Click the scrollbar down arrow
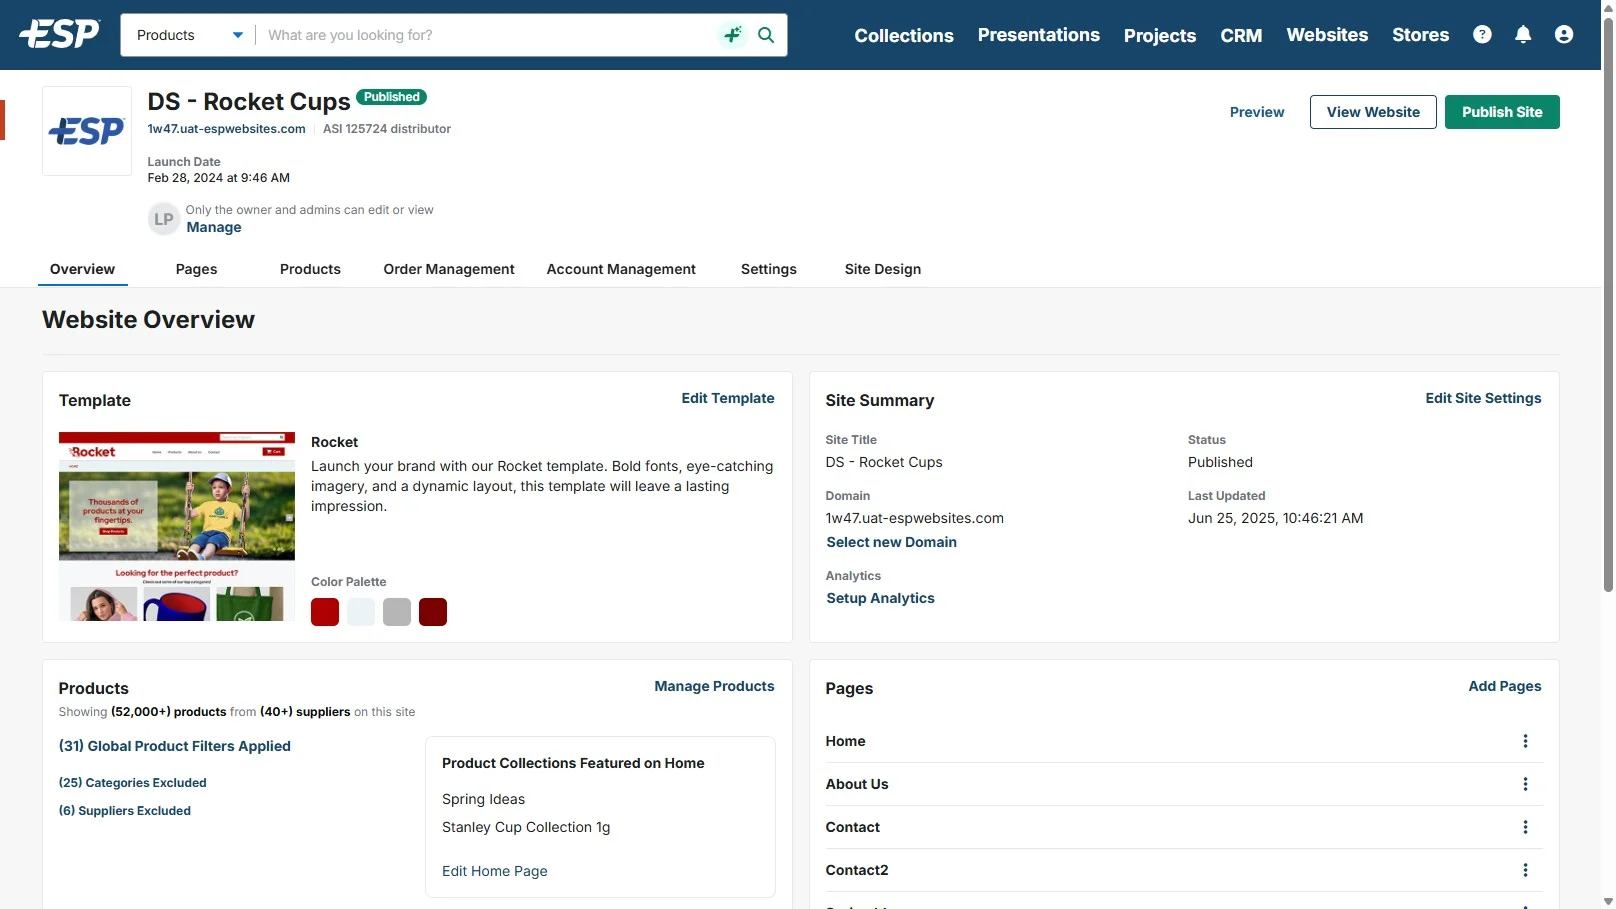The height and width of the screenshot is (909, 1616). [1608, 901]
